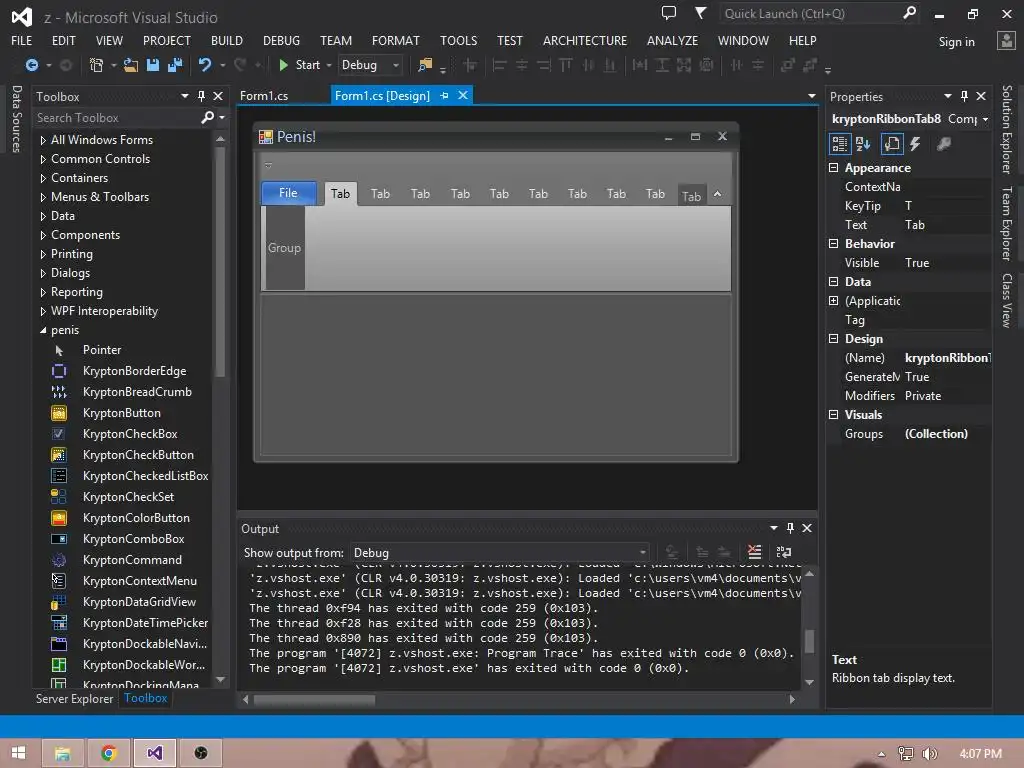Screen dimensions: 1024x768
Task: Click the Find in Files toolbar icon
Action: click(425, 65)
